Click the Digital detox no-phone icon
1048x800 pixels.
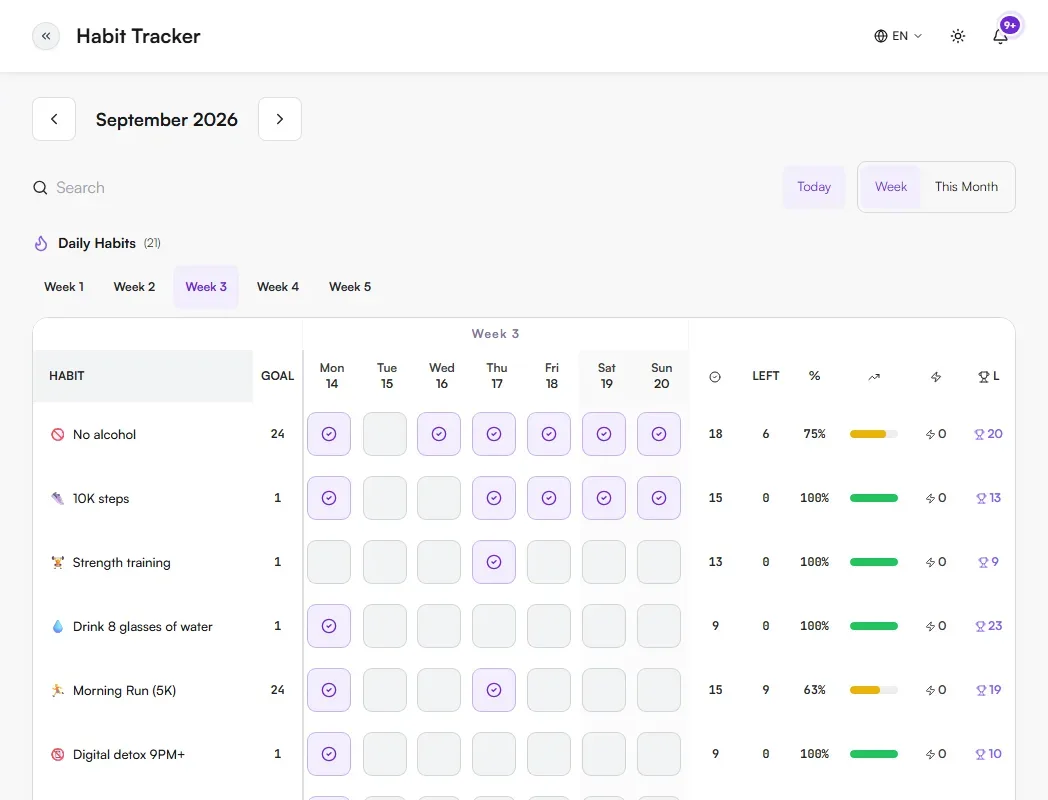(x=58, y=755)
